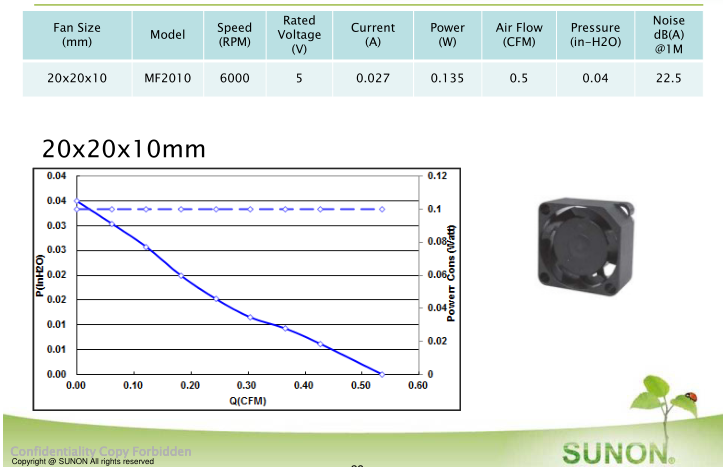Click the Rated Voltage (V) header
The image size is (726, 467).
pyautogui.click(x=299, y=35)
